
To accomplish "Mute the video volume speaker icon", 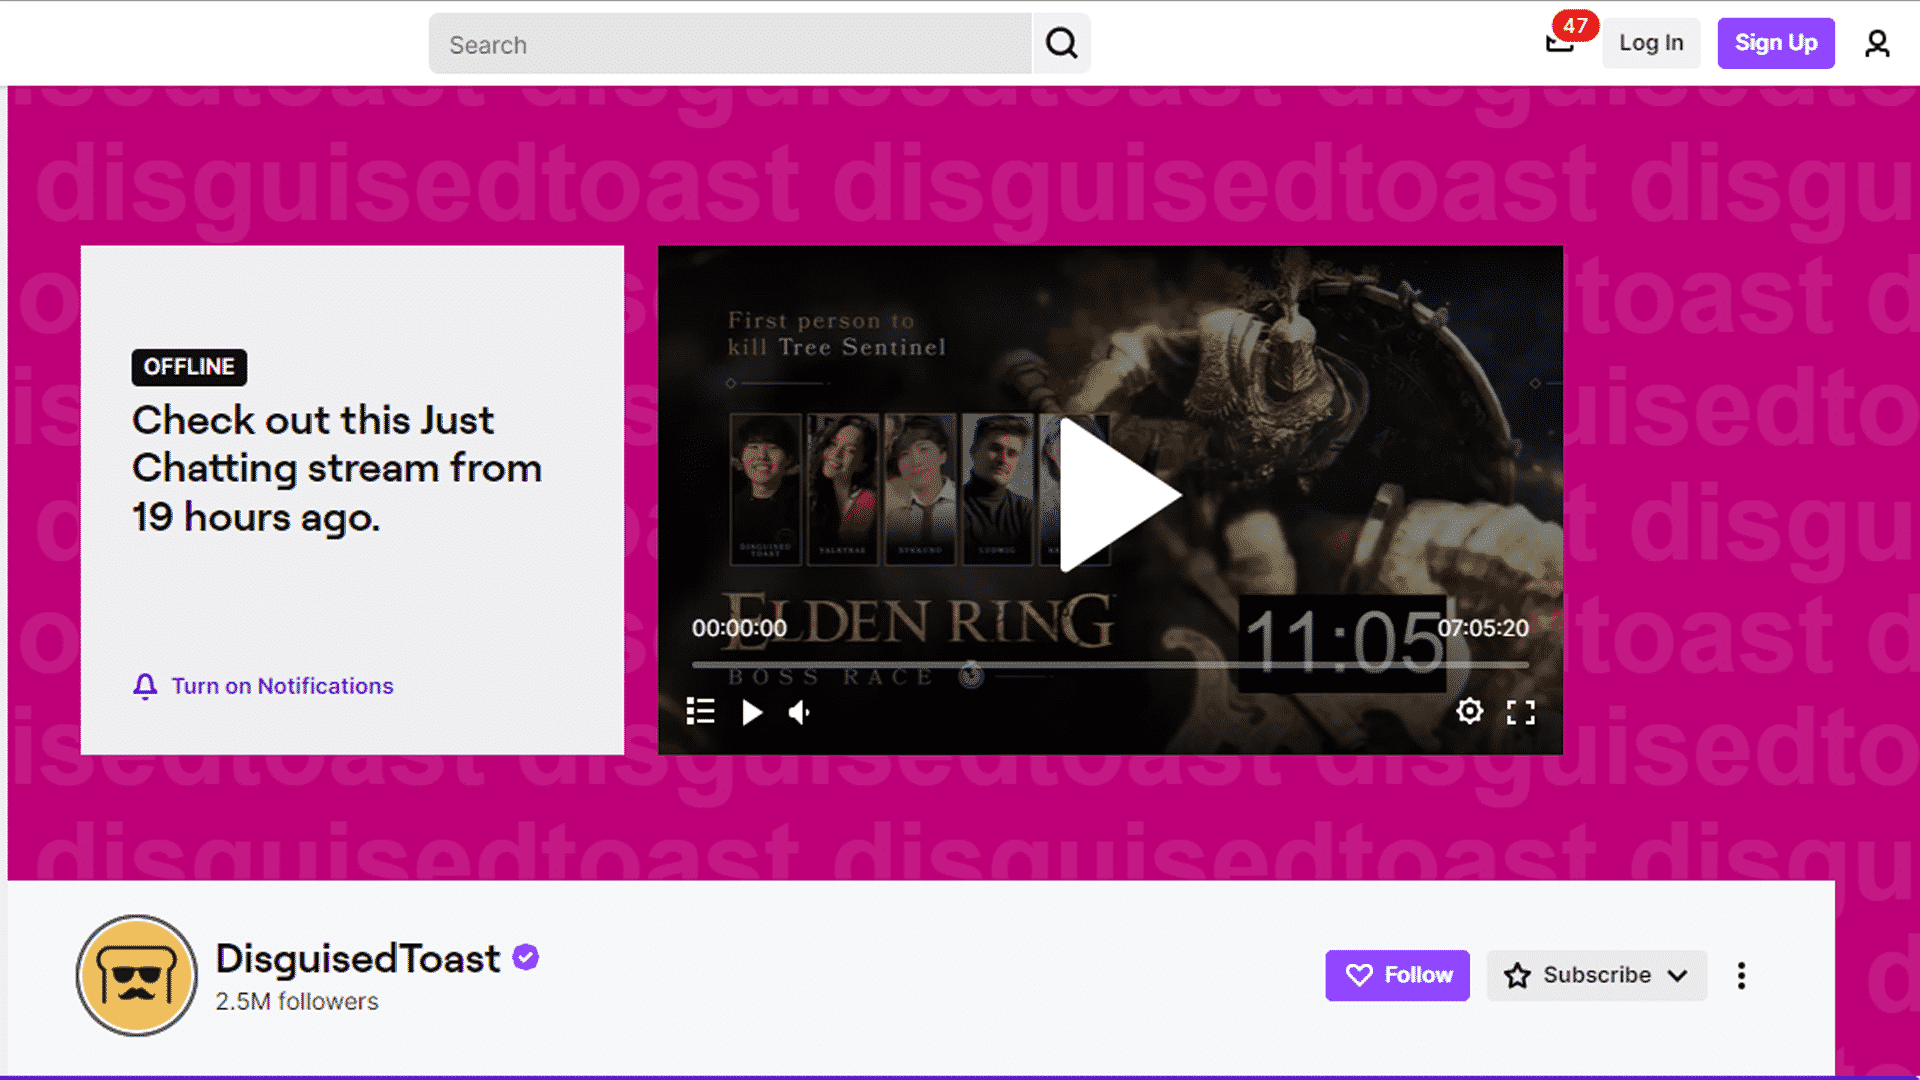I will [x=799, y=712].
